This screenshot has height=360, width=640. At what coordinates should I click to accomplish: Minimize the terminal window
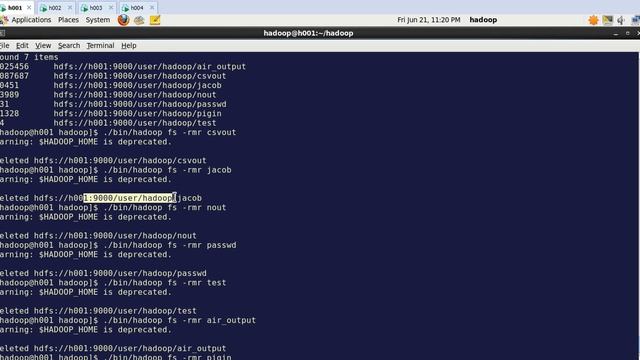[616, 33]
